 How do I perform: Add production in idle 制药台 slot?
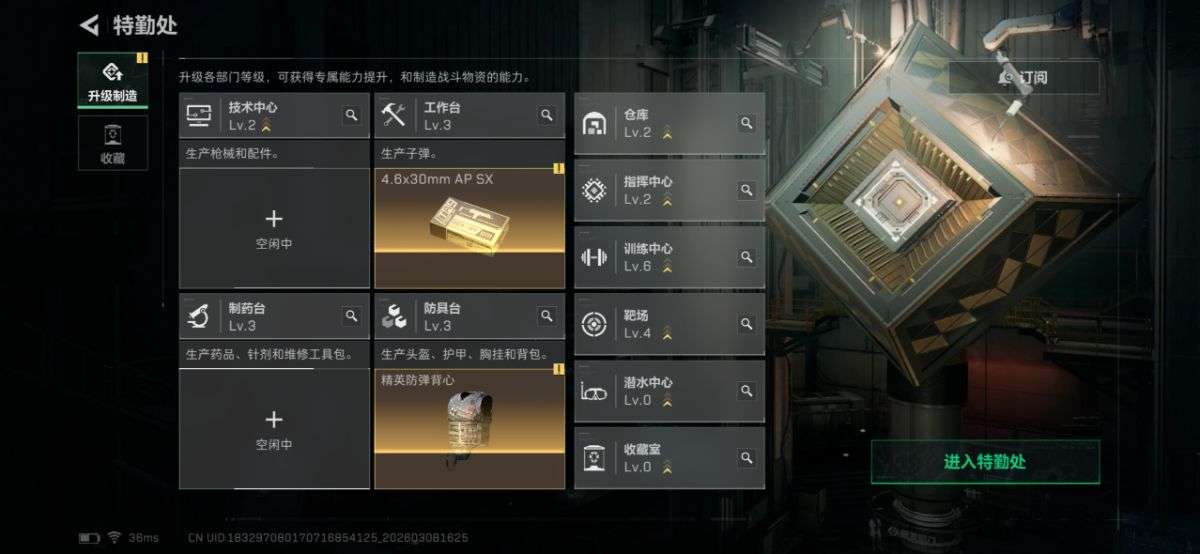coord(274,428)
